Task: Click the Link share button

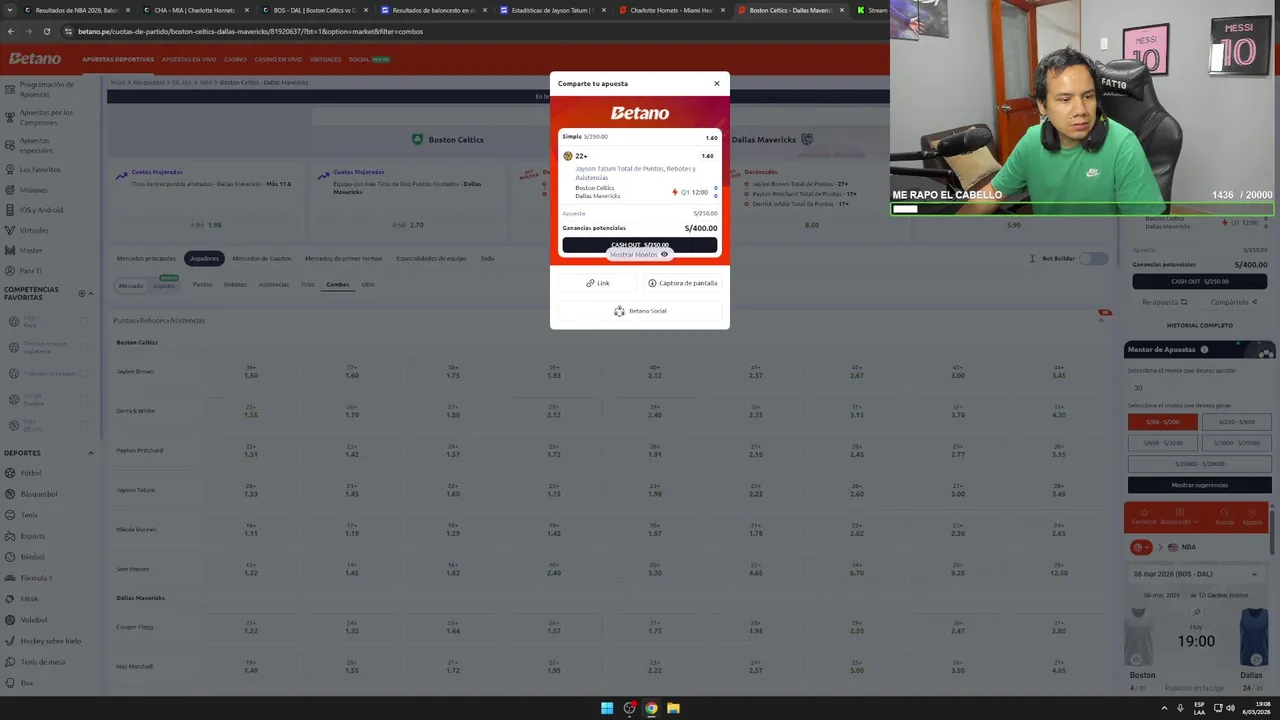Action: (598, 283)
